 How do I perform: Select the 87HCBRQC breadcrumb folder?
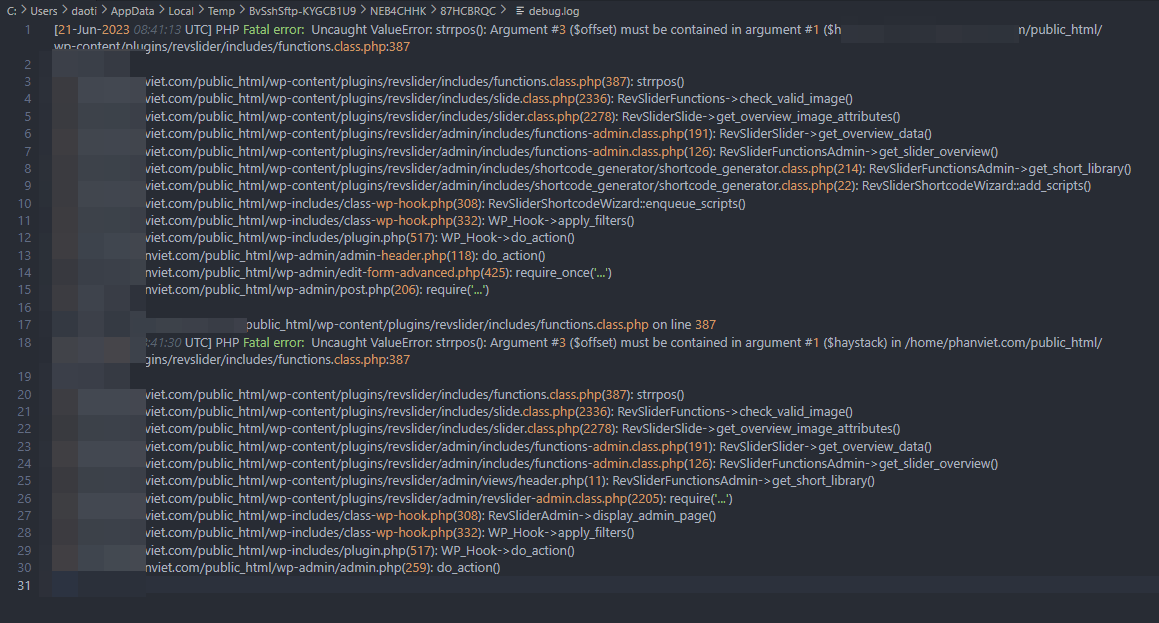point(468,11)
